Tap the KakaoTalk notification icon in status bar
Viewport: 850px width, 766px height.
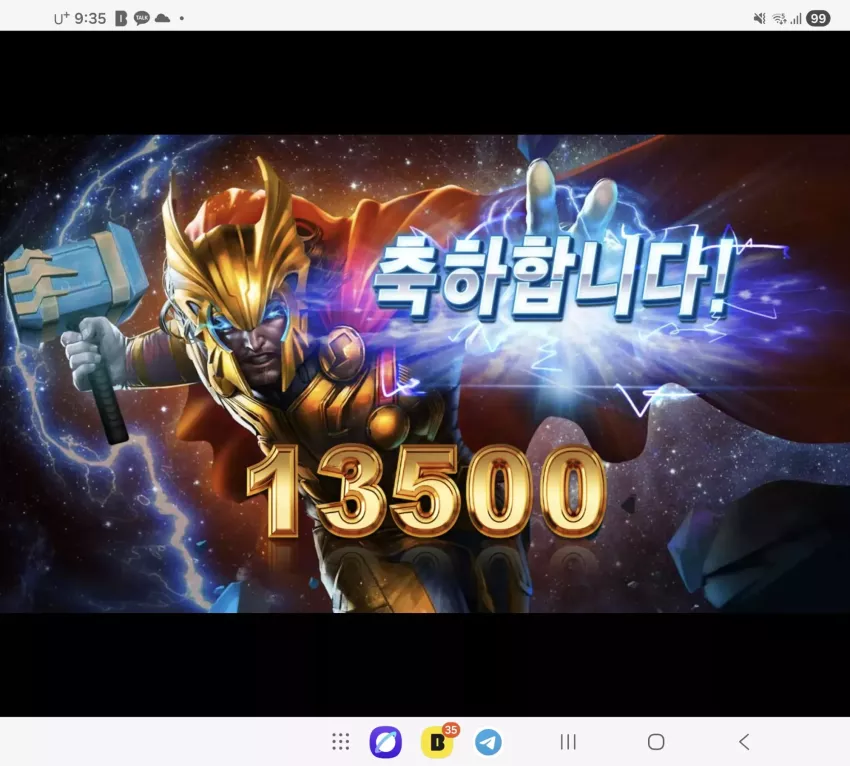tap(141, 18)
